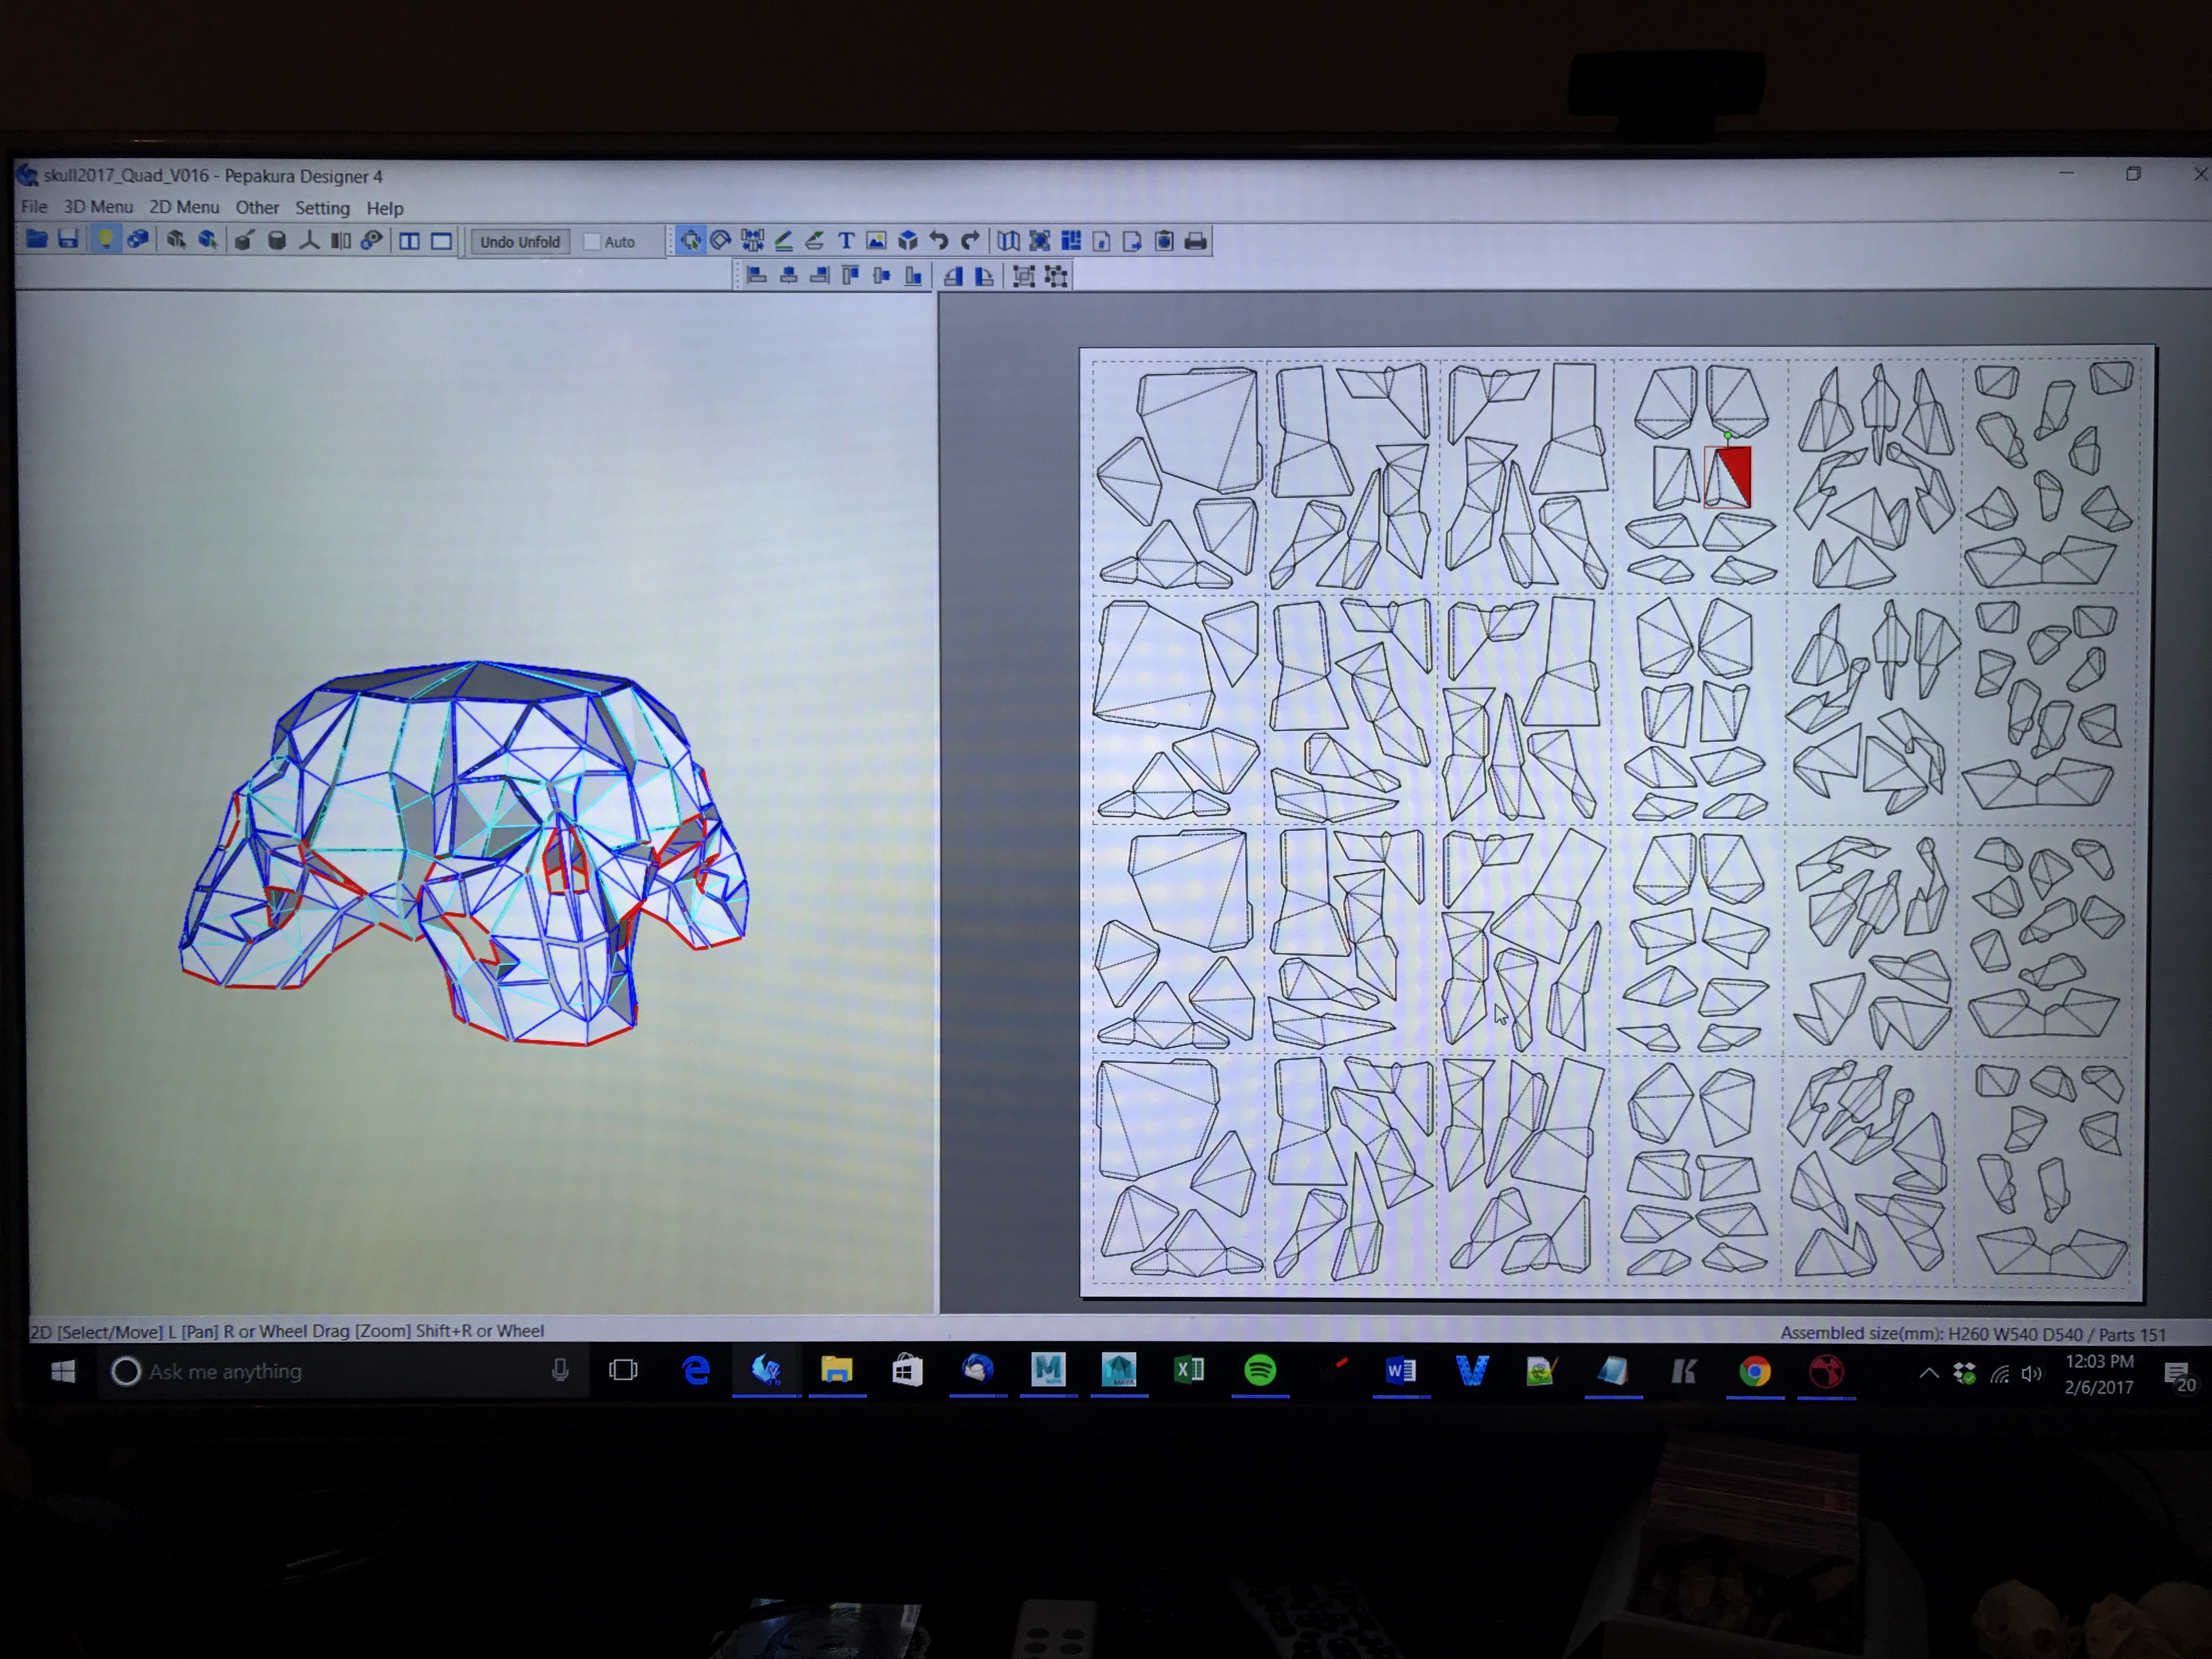
Task: Click the Undo arrow icon
Action: (x=939, y=241)
